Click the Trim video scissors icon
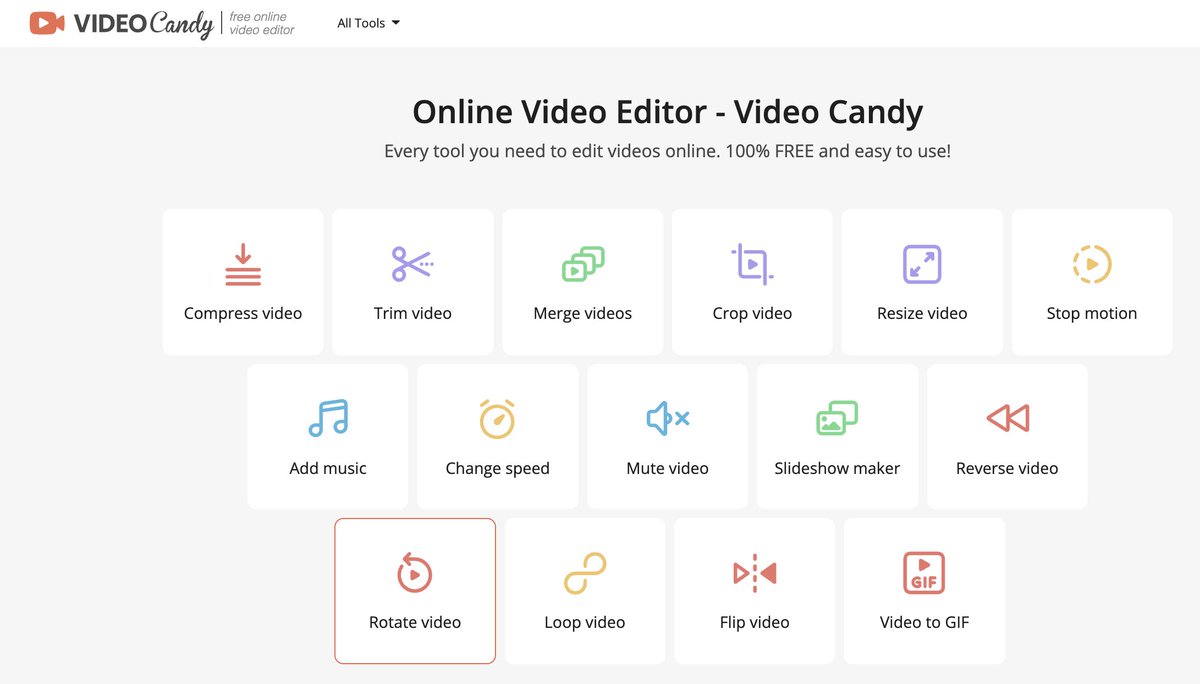The image size is (1200, 684). 412,264
